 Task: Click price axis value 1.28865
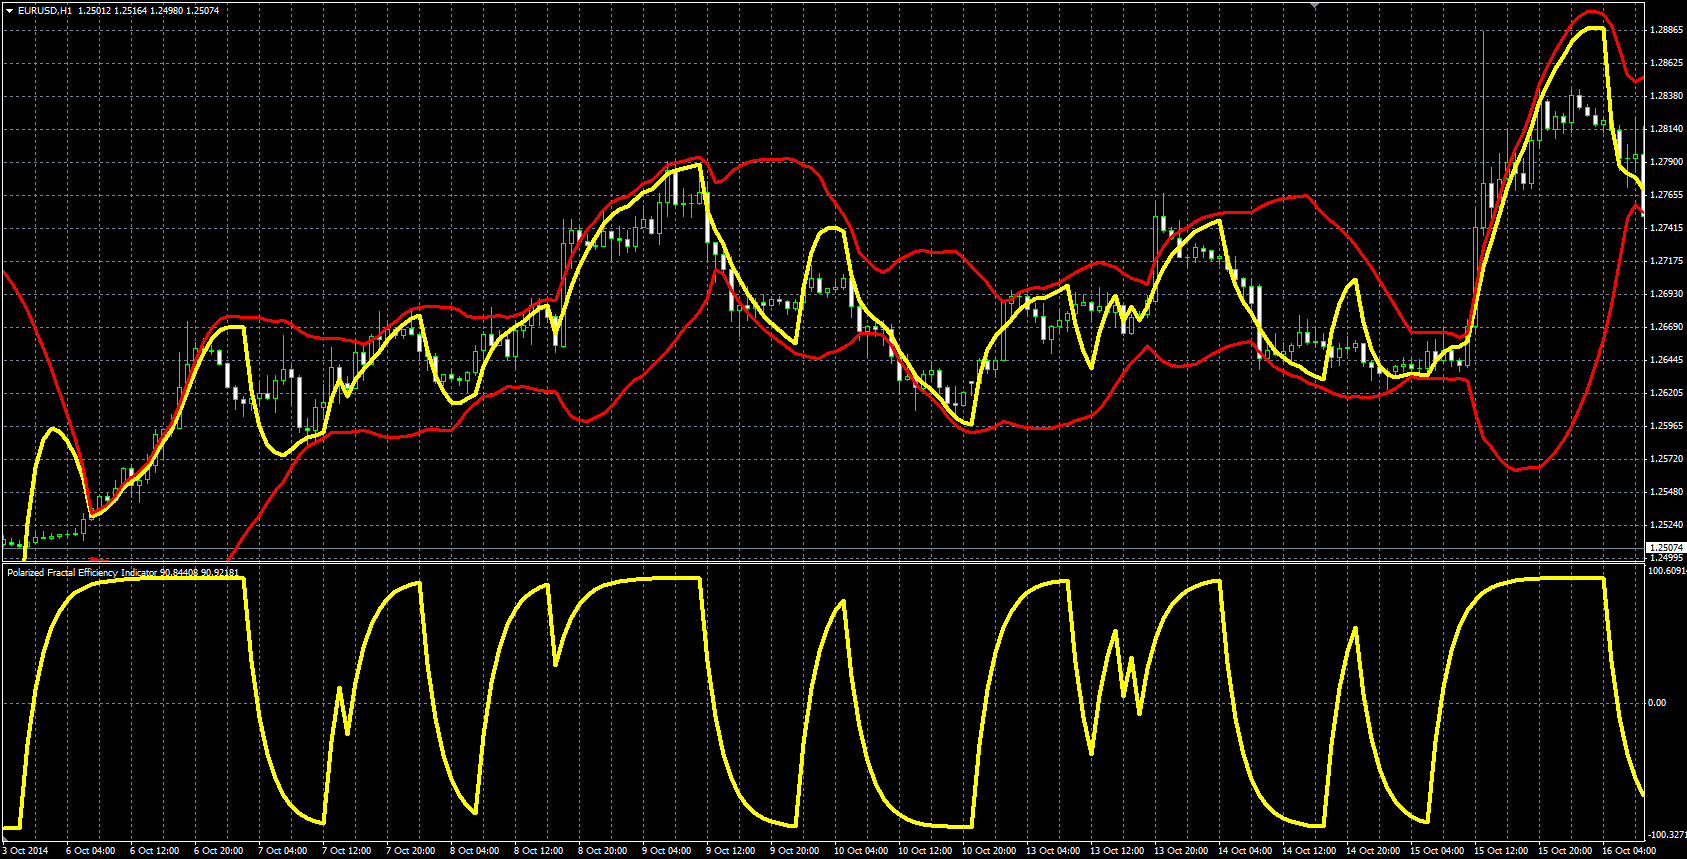click(x=1666, y=30)
